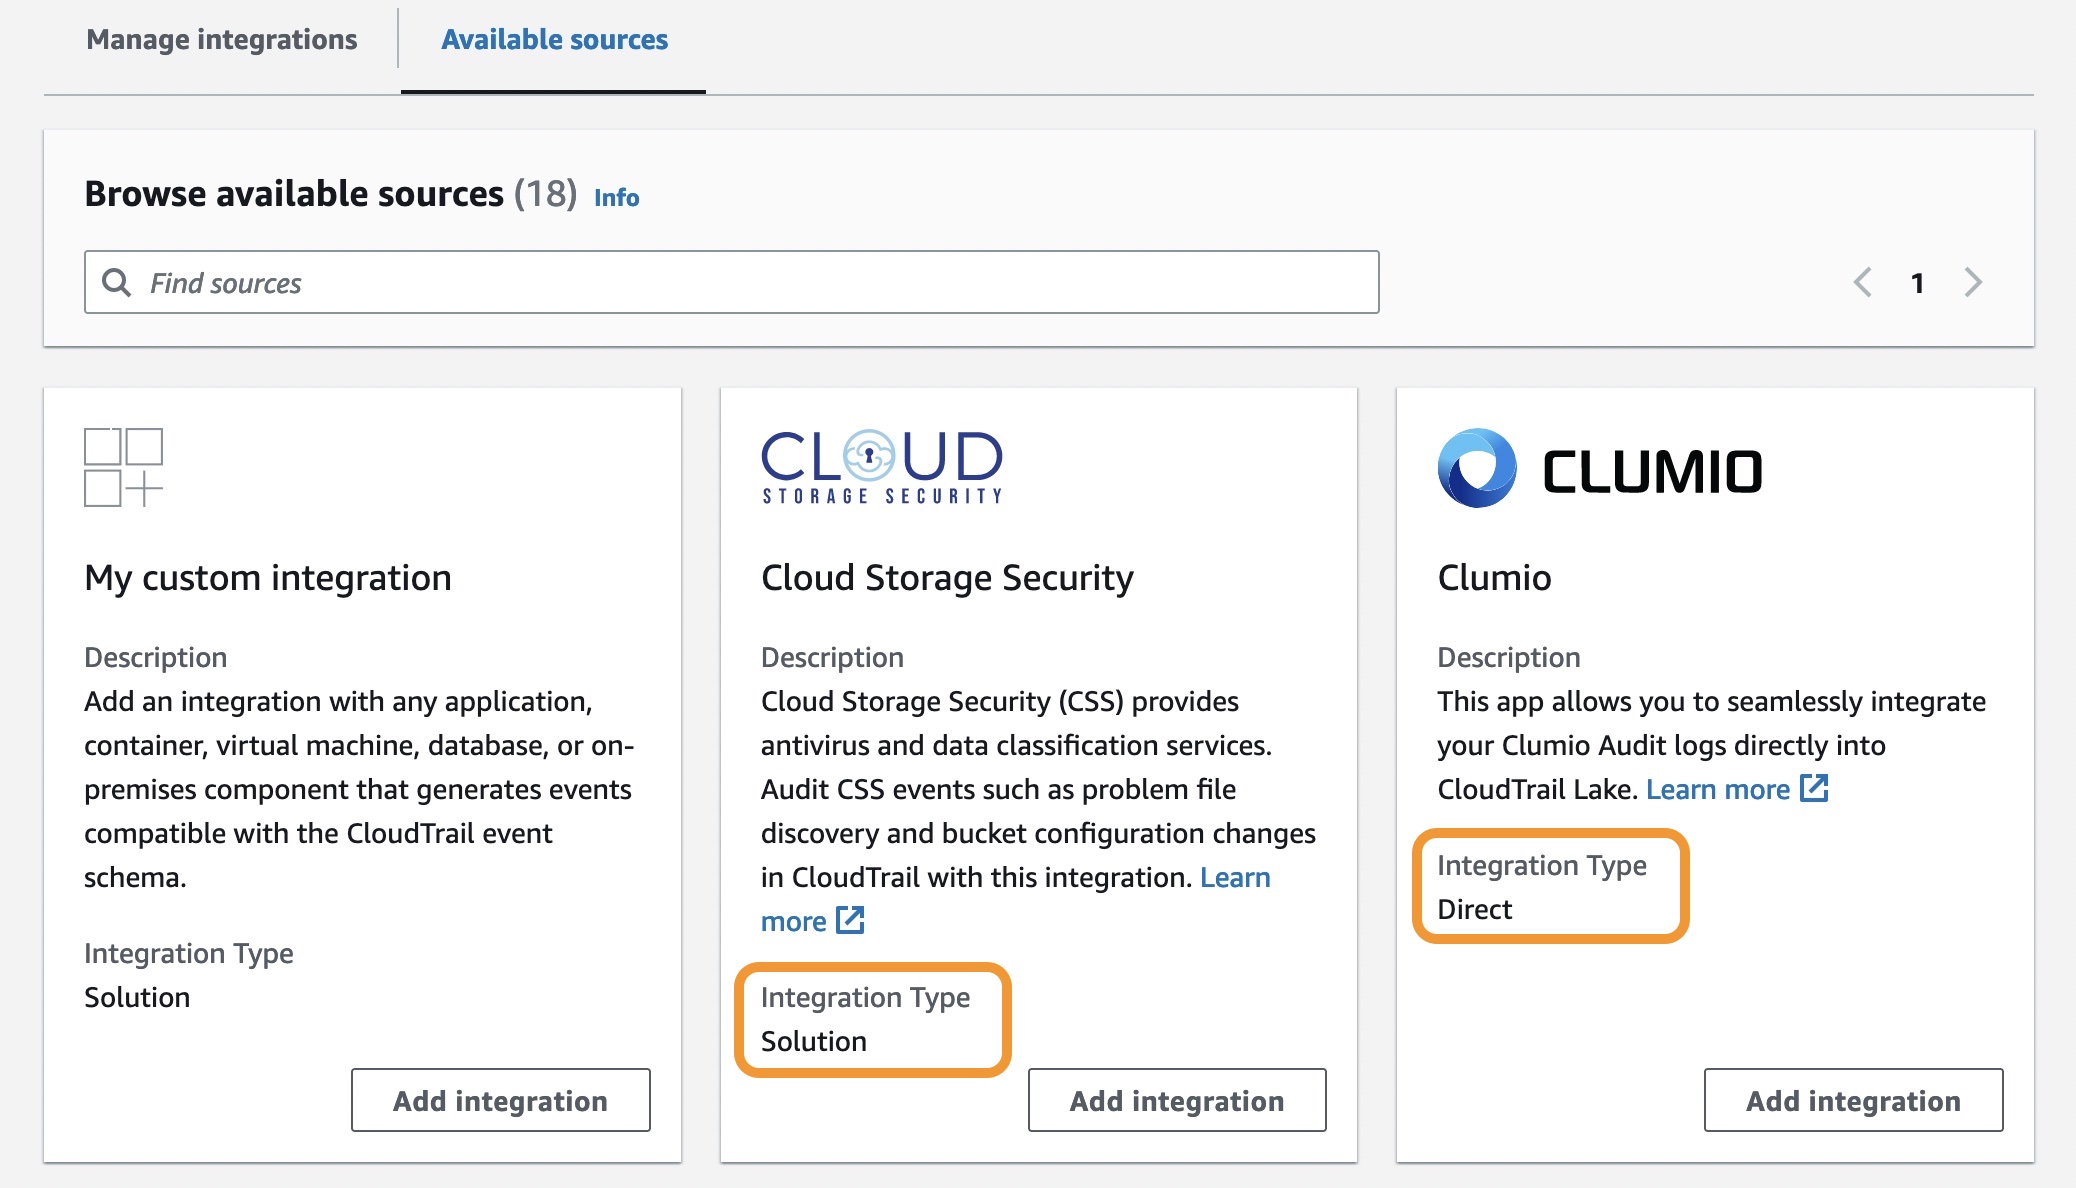The height and width of the screenshot is (1188, 2076).
Task: Go to next page with right chevron
Action: pos(1972,283)
